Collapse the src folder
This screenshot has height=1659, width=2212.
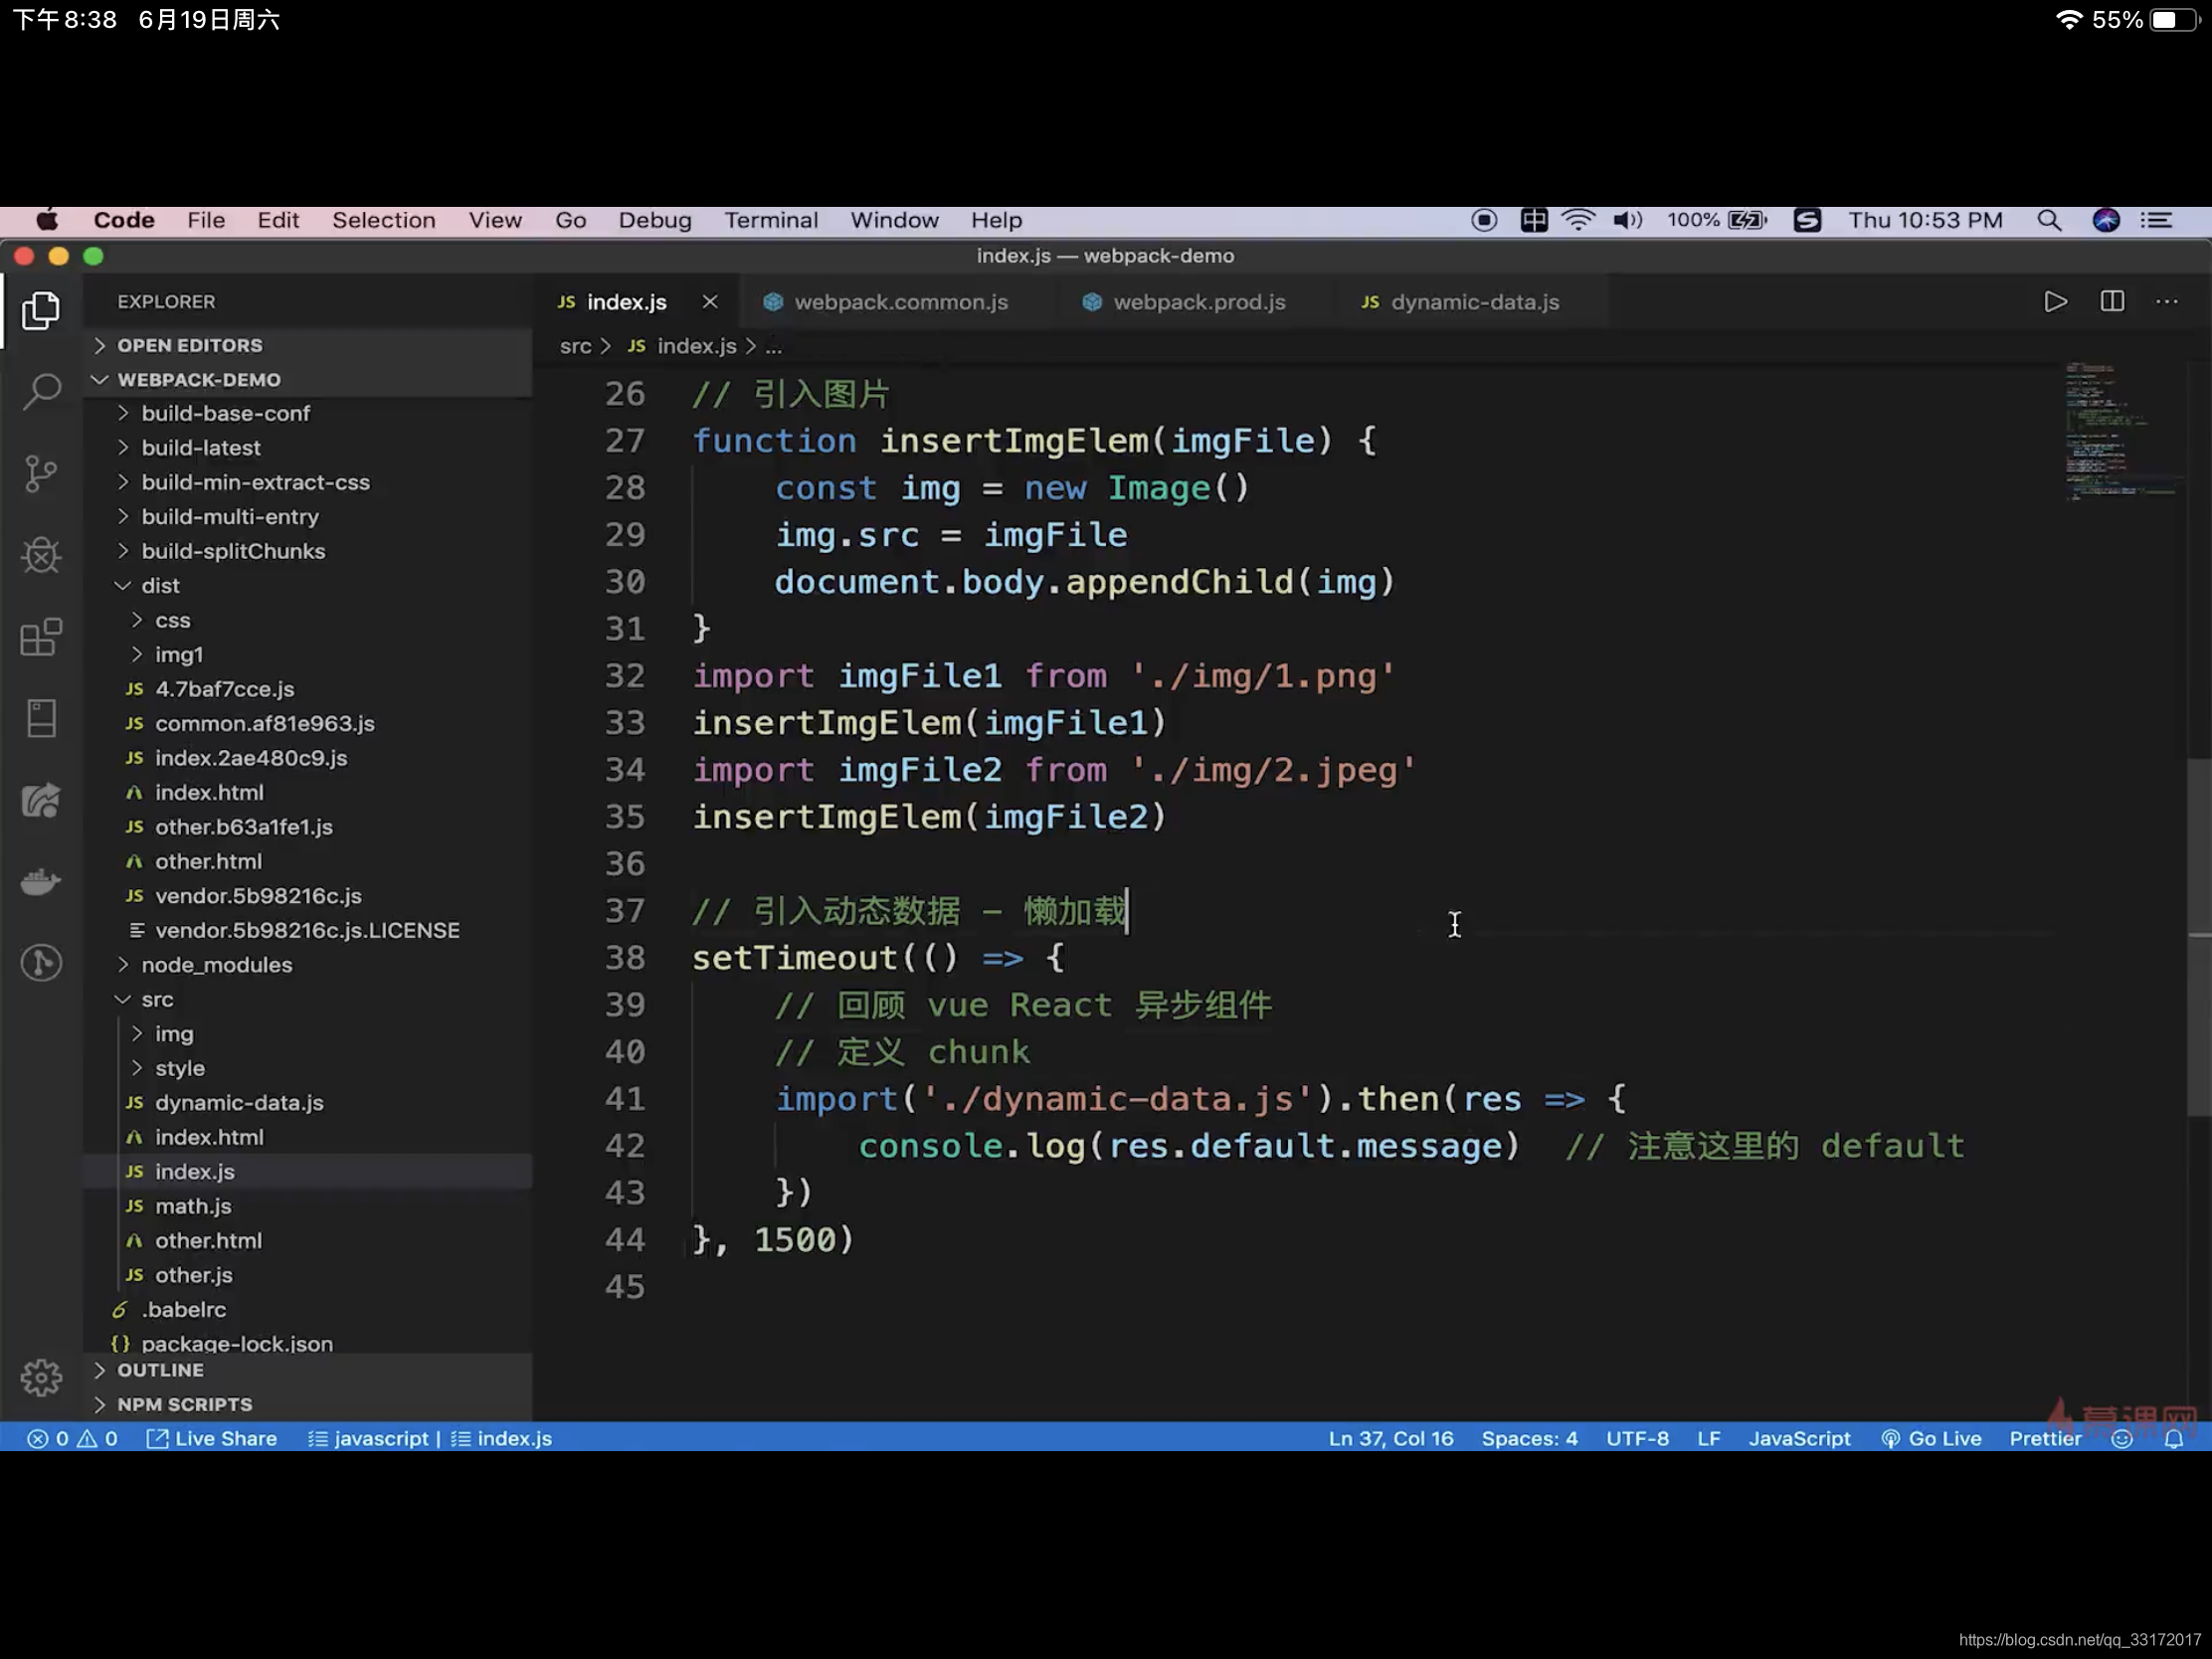click(157, 999)
